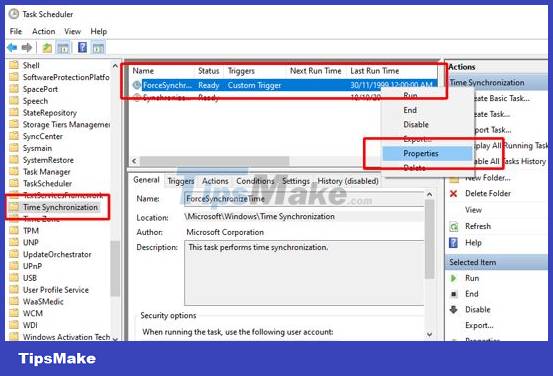Switch to the Actions tab
The width and height of the screenshot is (553, 376).
tap(215, 181)
